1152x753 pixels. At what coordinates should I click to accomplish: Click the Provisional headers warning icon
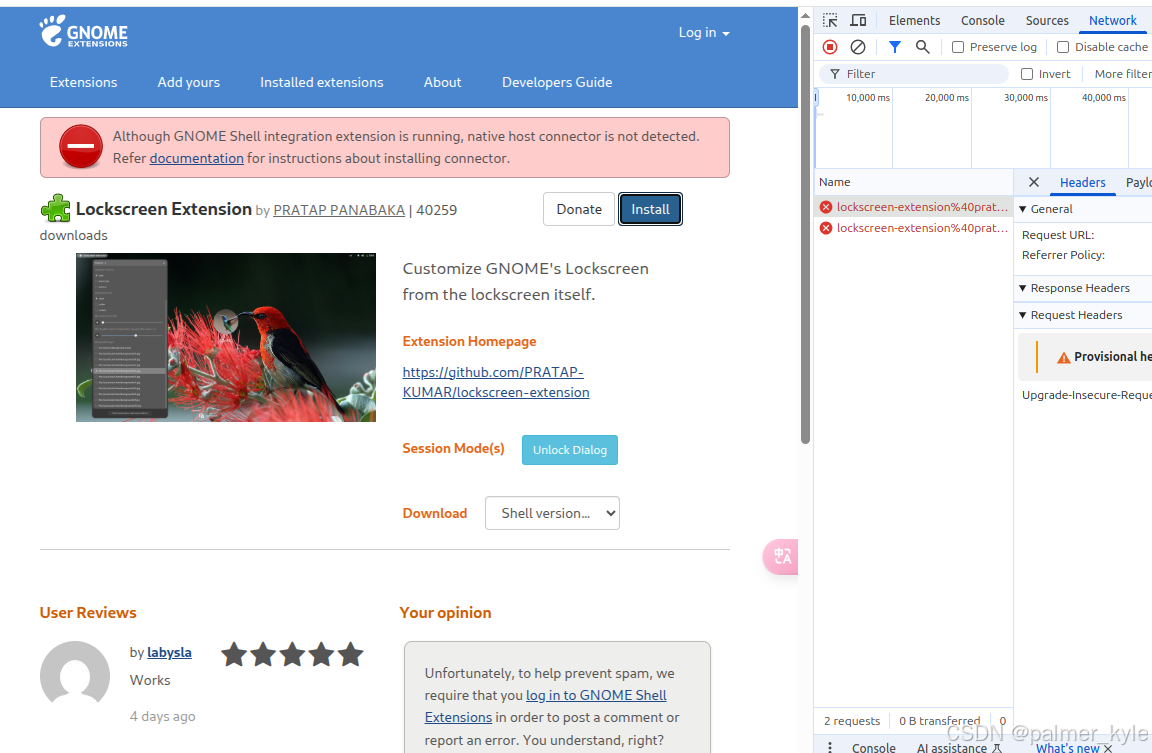(1064, 358)
